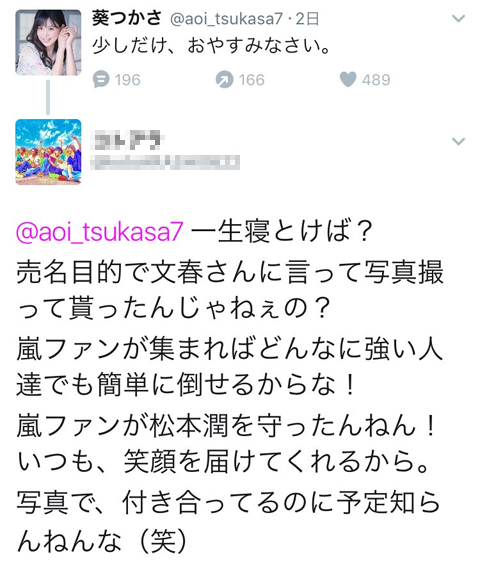Click the reply count 196

[x=128, y=80]
